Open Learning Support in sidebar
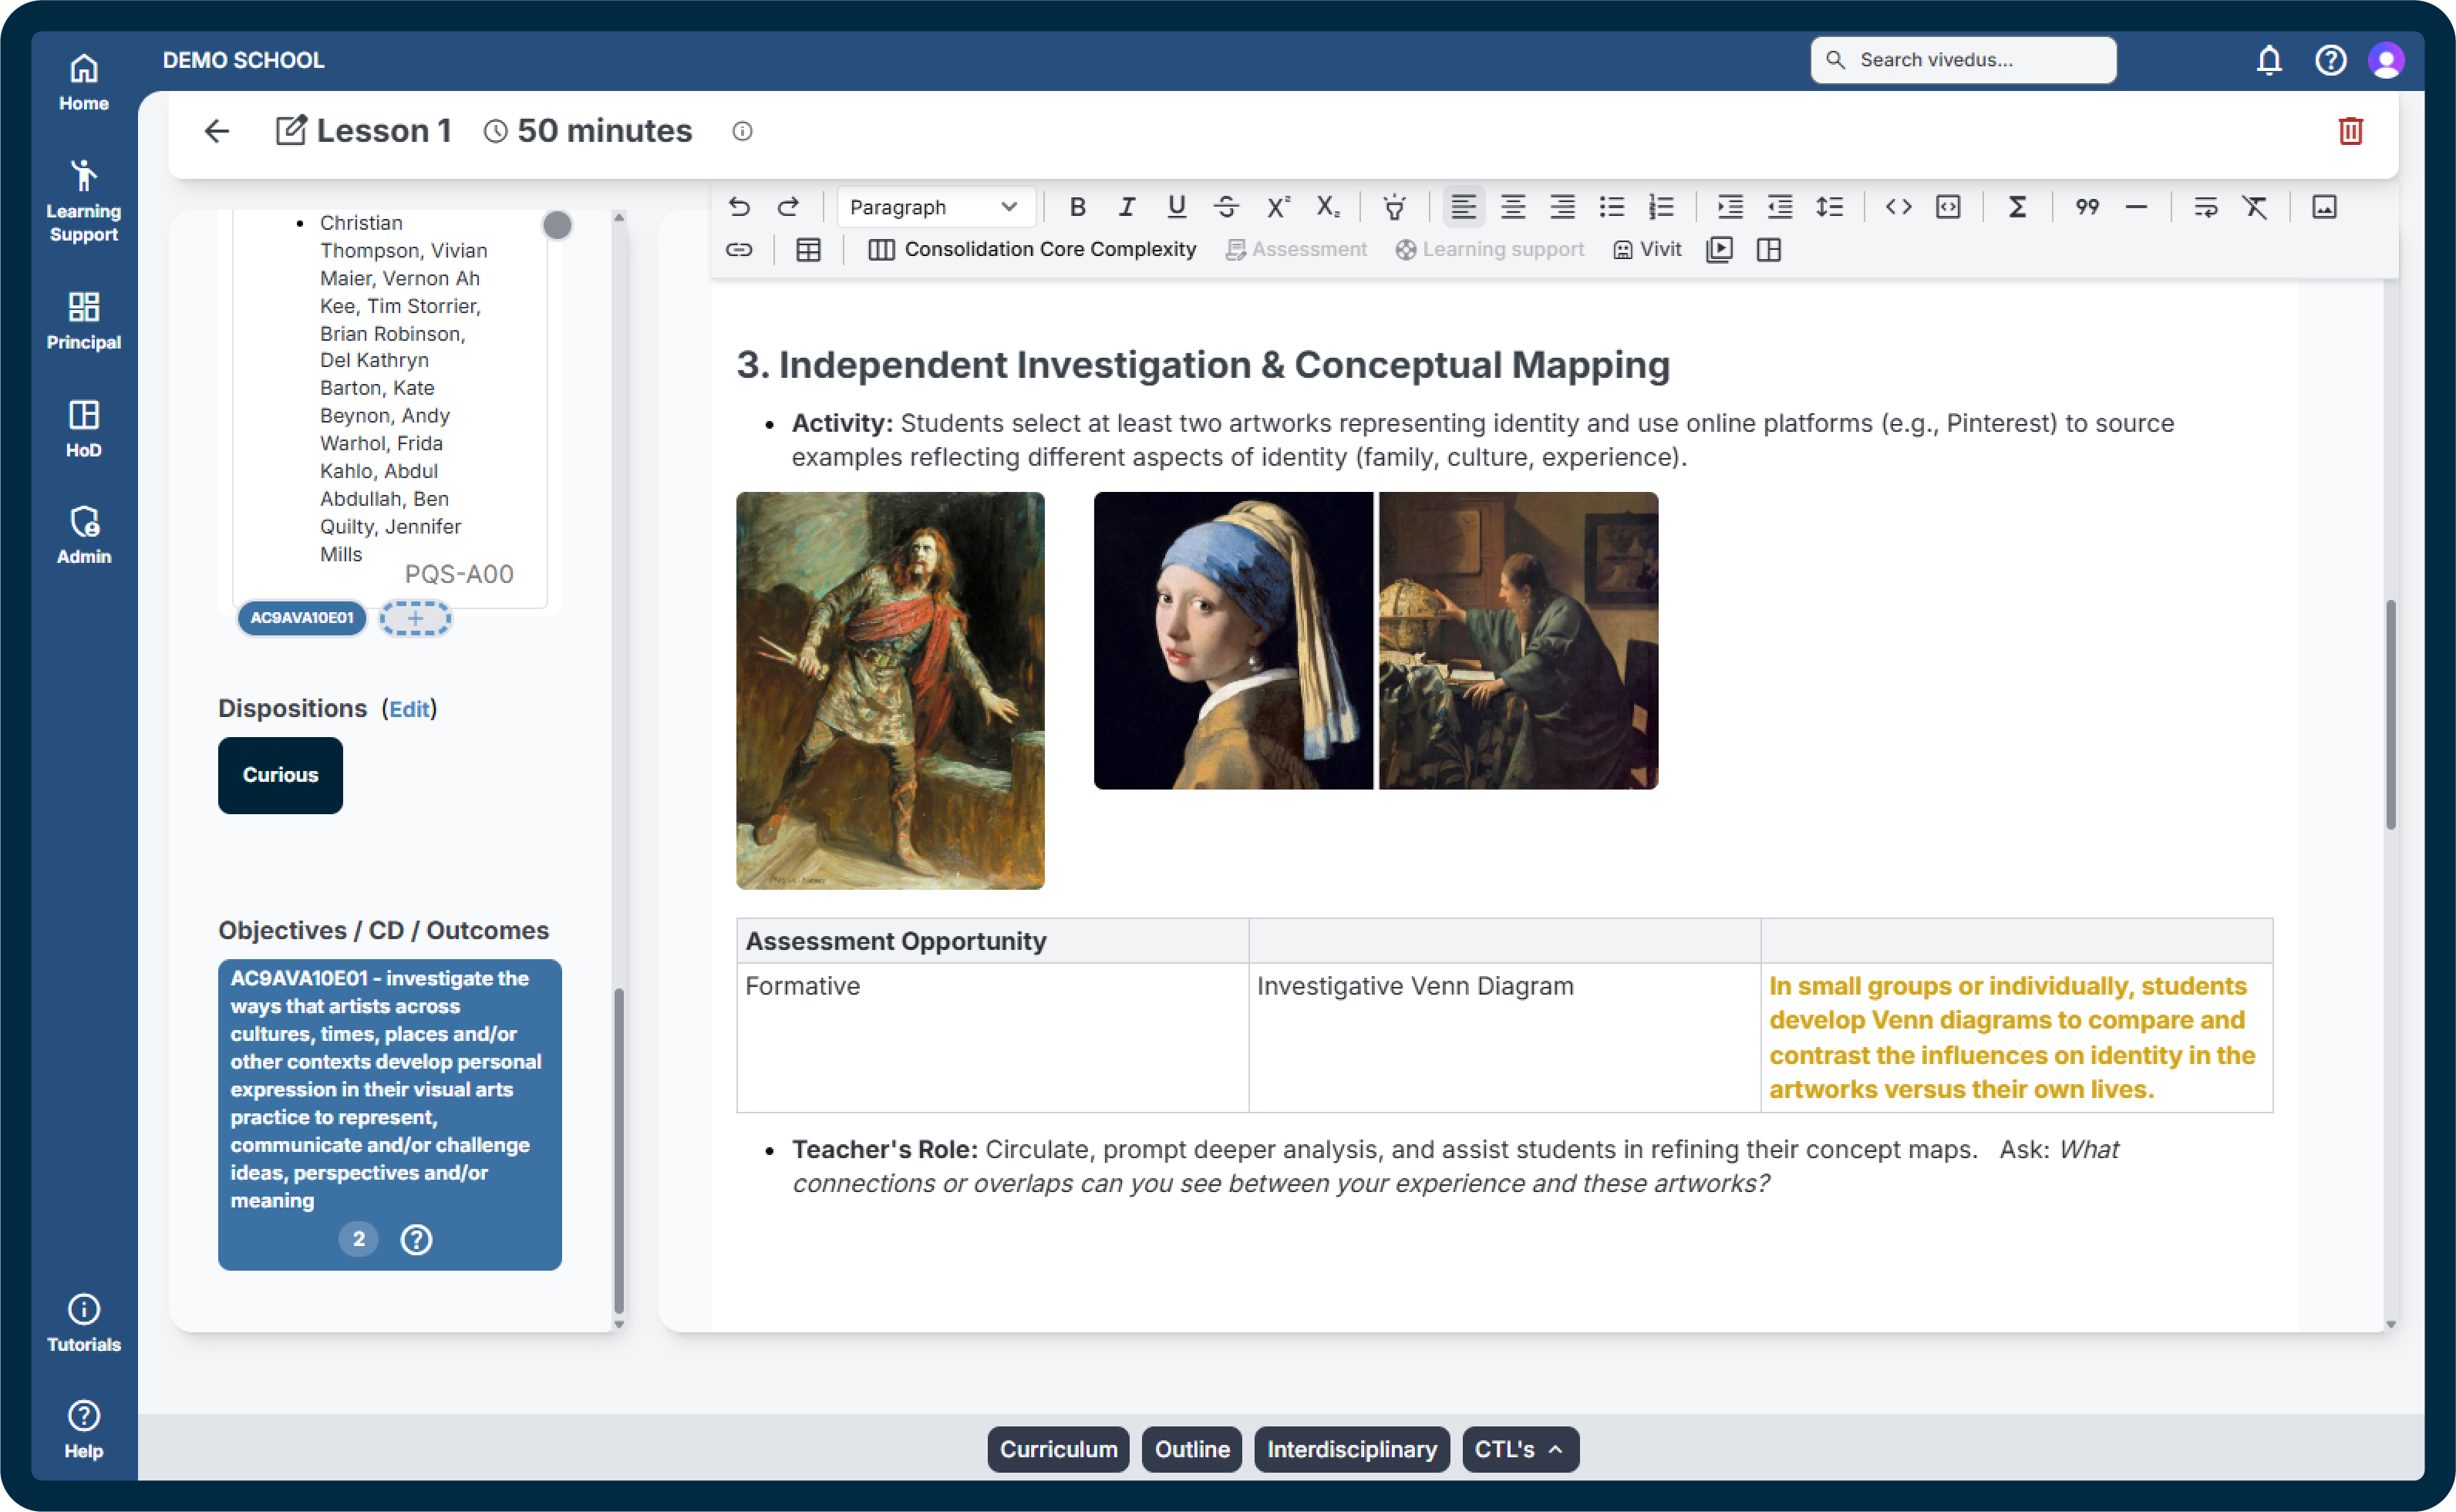 click(x=83, y=201)
